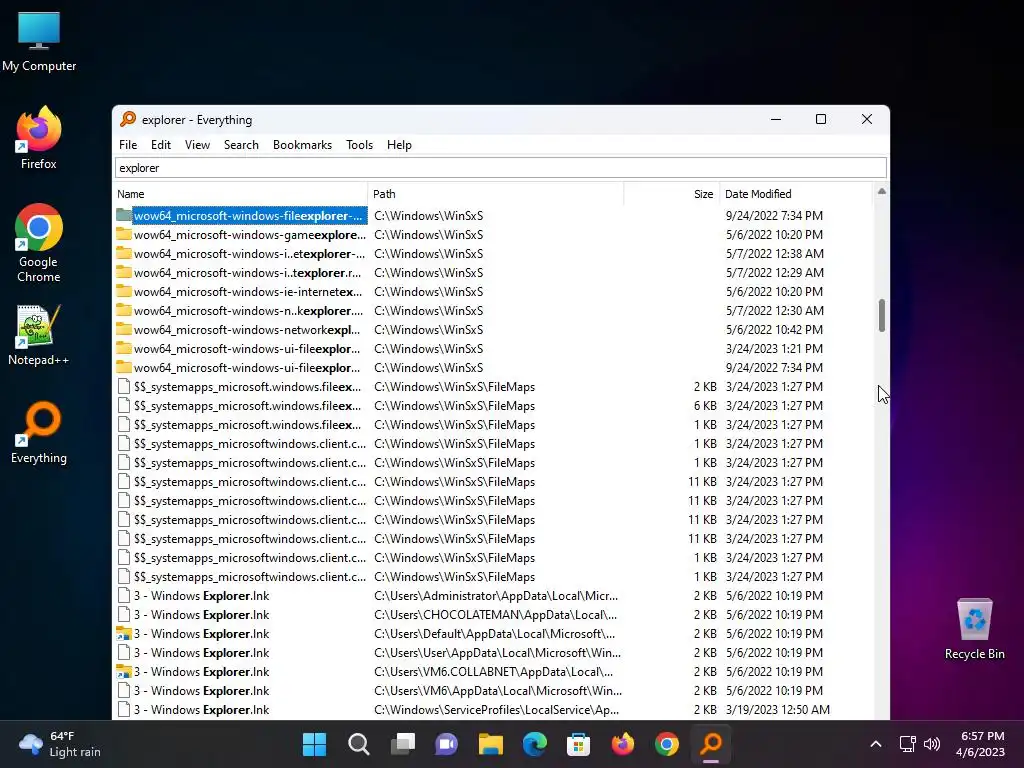This screenshot has height=768, width=1024.
Task: Click date 3/19/2023 12:50 AM cell
Action: pyautogui.click(x=777, y=709)
